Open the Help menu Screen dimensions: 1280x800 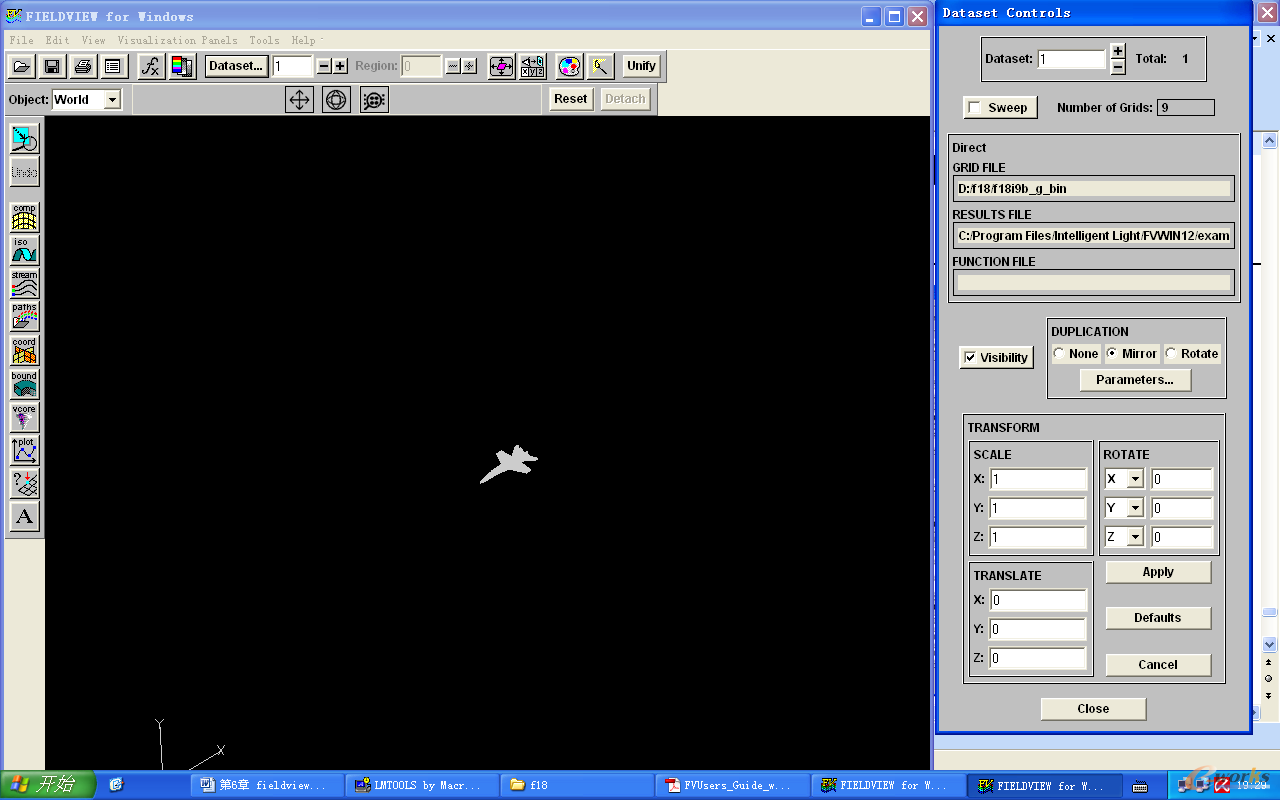pos(303,40)
